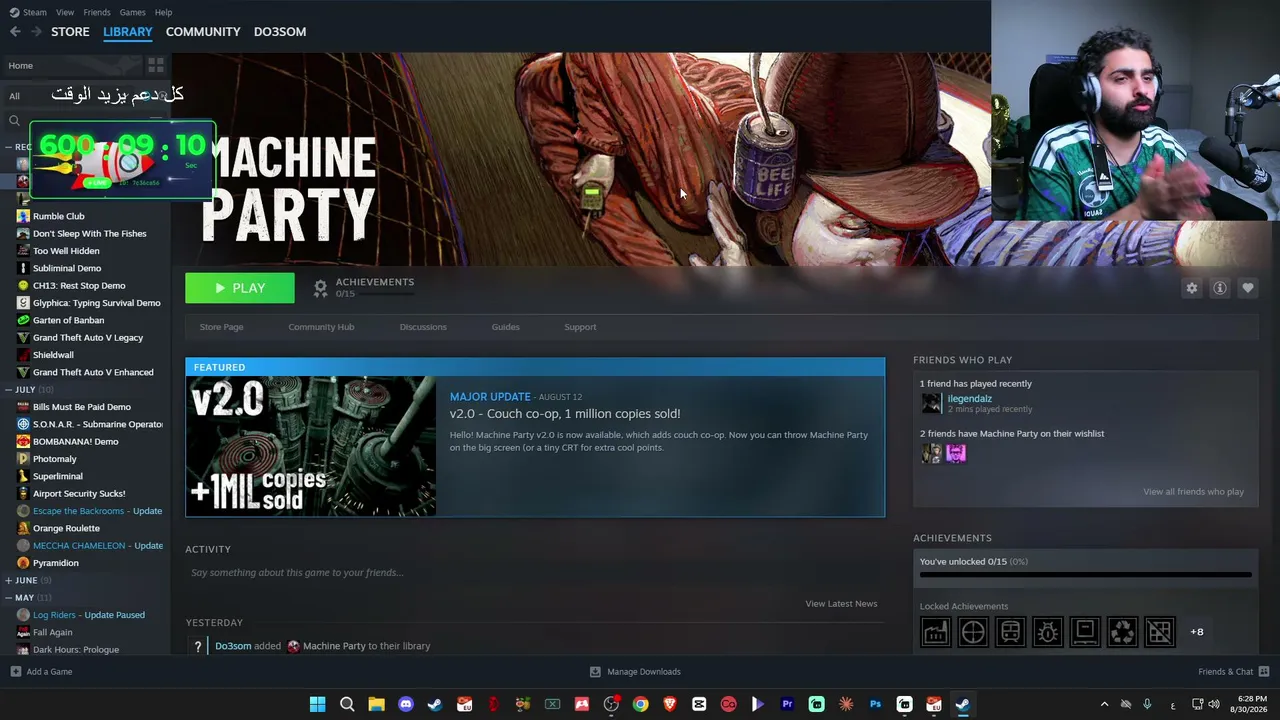Open Windows taskbar search
Screen dimensions: 1280x720
(347, 704)
